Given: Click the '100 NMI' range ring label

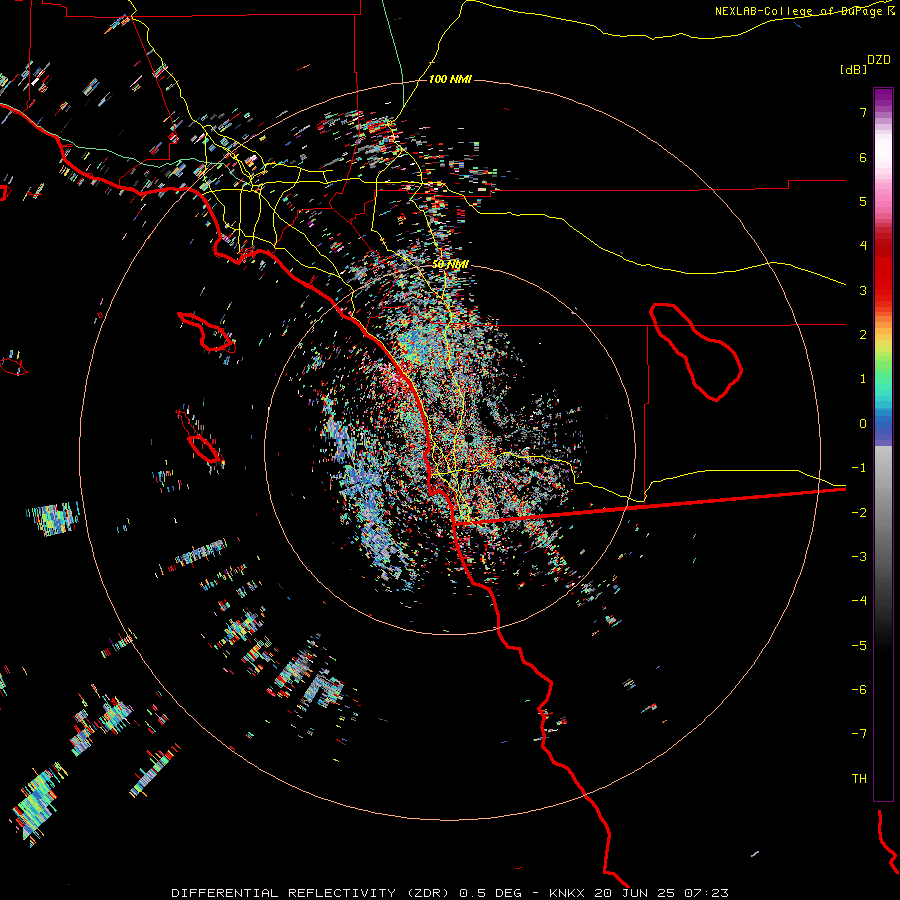Looking at the screenshot, I should (450, 79).
